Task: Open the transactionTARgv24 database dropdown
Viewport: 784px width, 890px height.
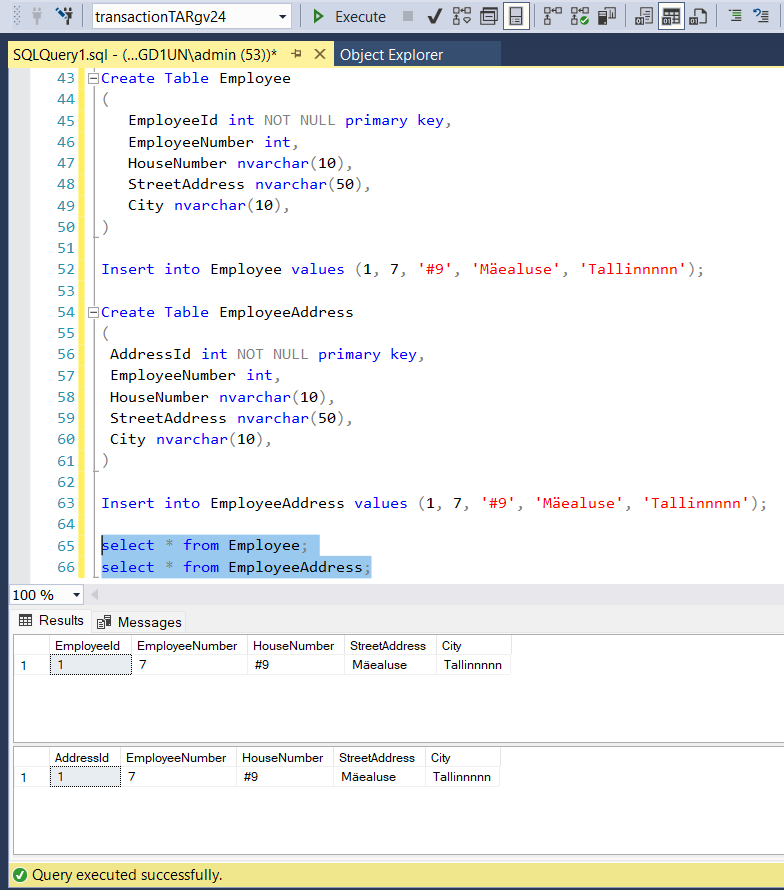Action: (282, 17)
